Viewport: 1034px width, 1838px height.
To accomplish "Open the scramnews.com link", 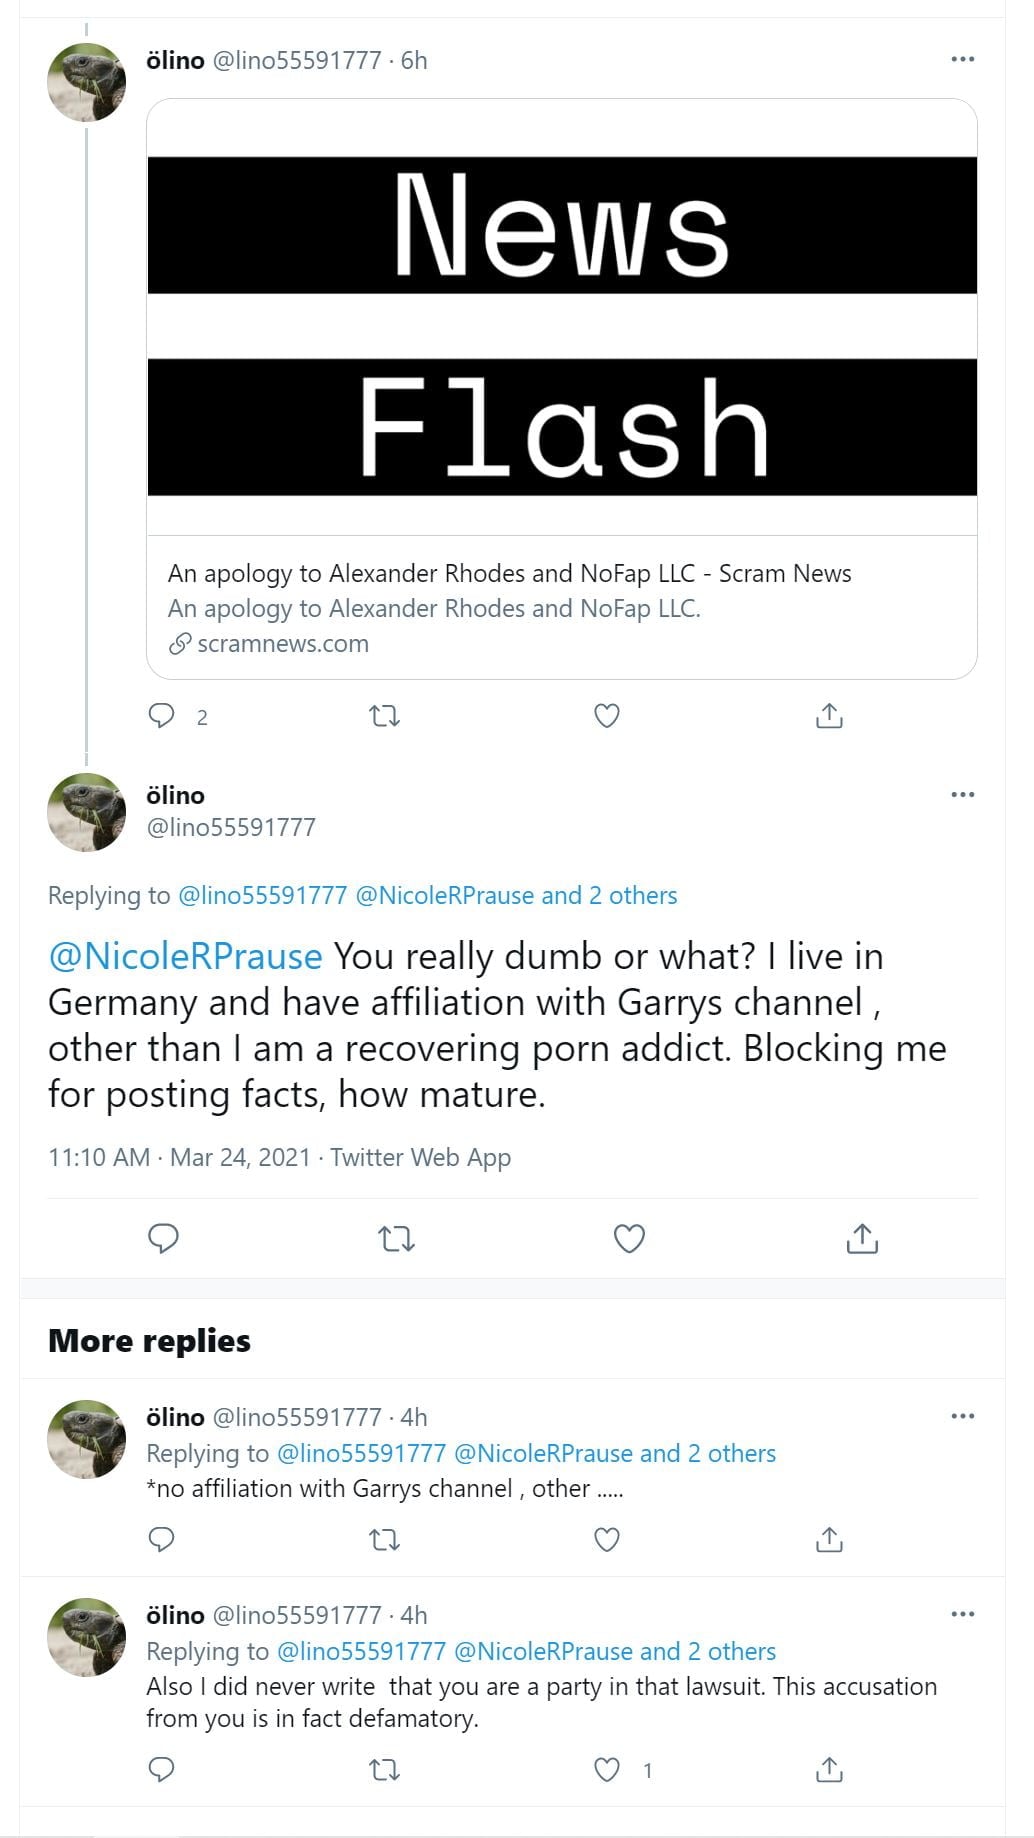I will coord(282,644).
